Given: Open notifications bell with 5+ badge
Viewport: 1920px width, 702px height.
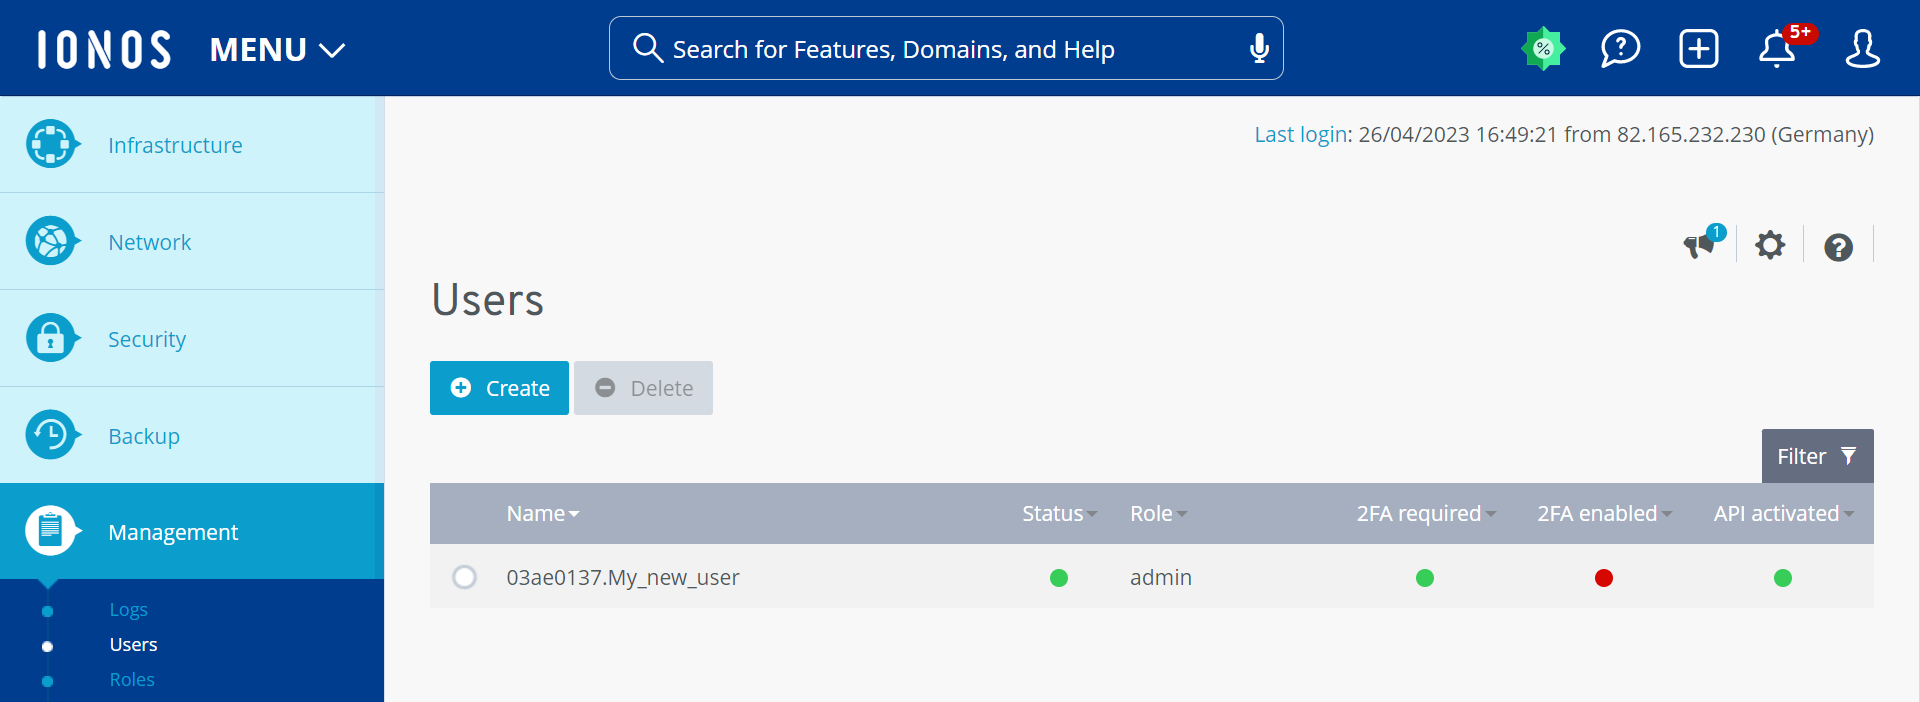Looking at the screenshot, I should pos(1777,49).
